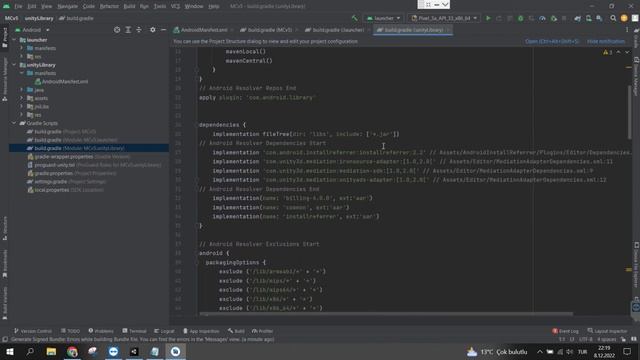Screen dimensions: 640x360
Task: Toggle the Structure side panel tab
Action: [4, 228]
